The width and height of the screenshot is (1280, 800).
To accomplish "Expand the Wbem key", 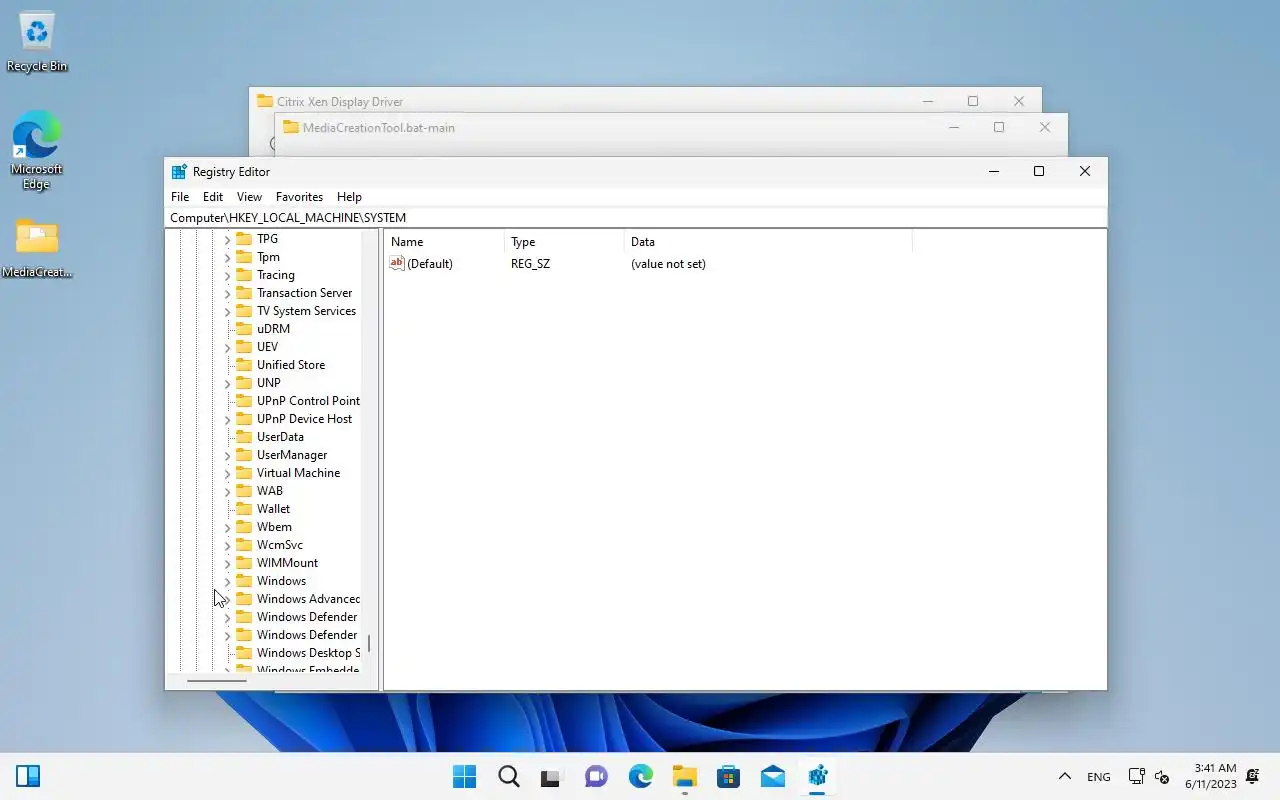I will (227, 528).
